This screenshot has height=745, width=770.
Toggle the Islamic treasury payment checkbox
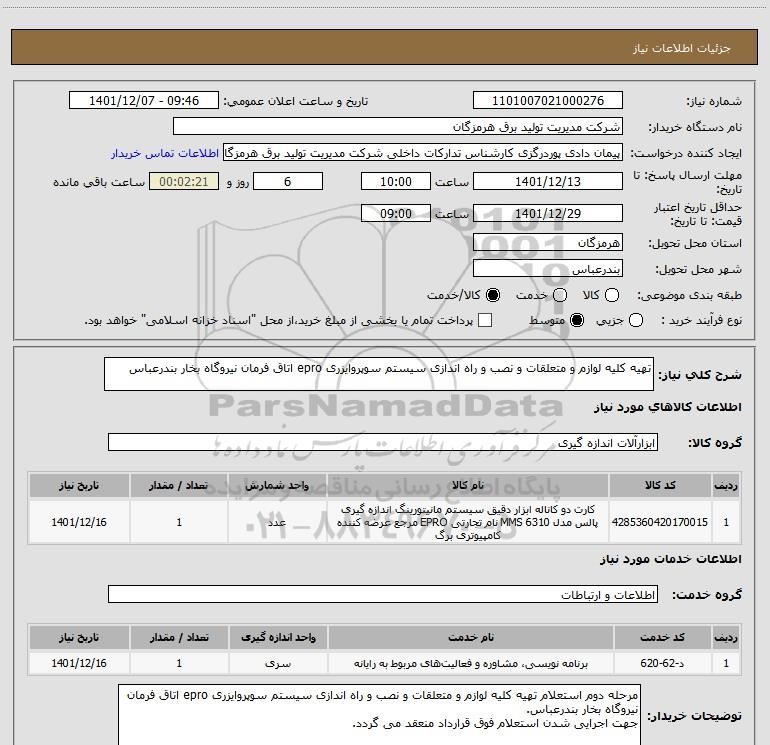point(485,321)
